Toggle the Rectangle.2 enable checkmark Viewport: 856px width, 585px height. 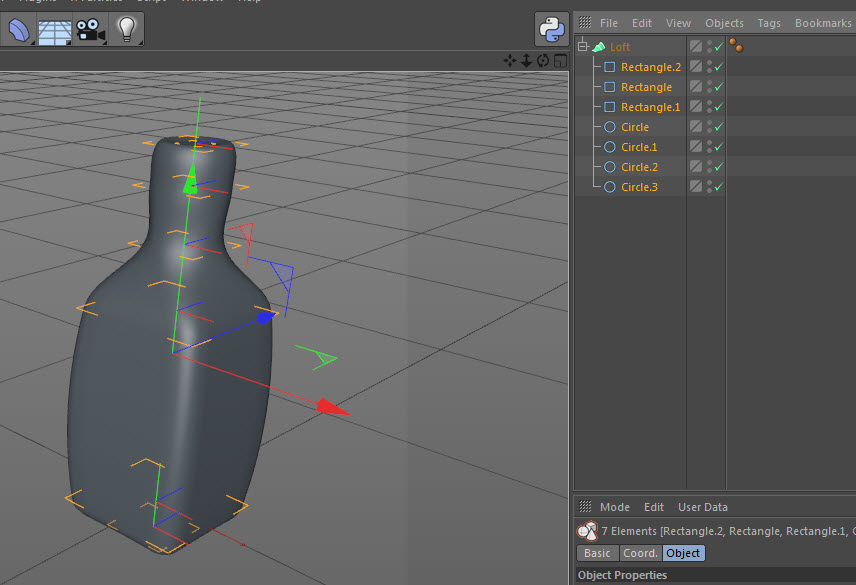718,67
